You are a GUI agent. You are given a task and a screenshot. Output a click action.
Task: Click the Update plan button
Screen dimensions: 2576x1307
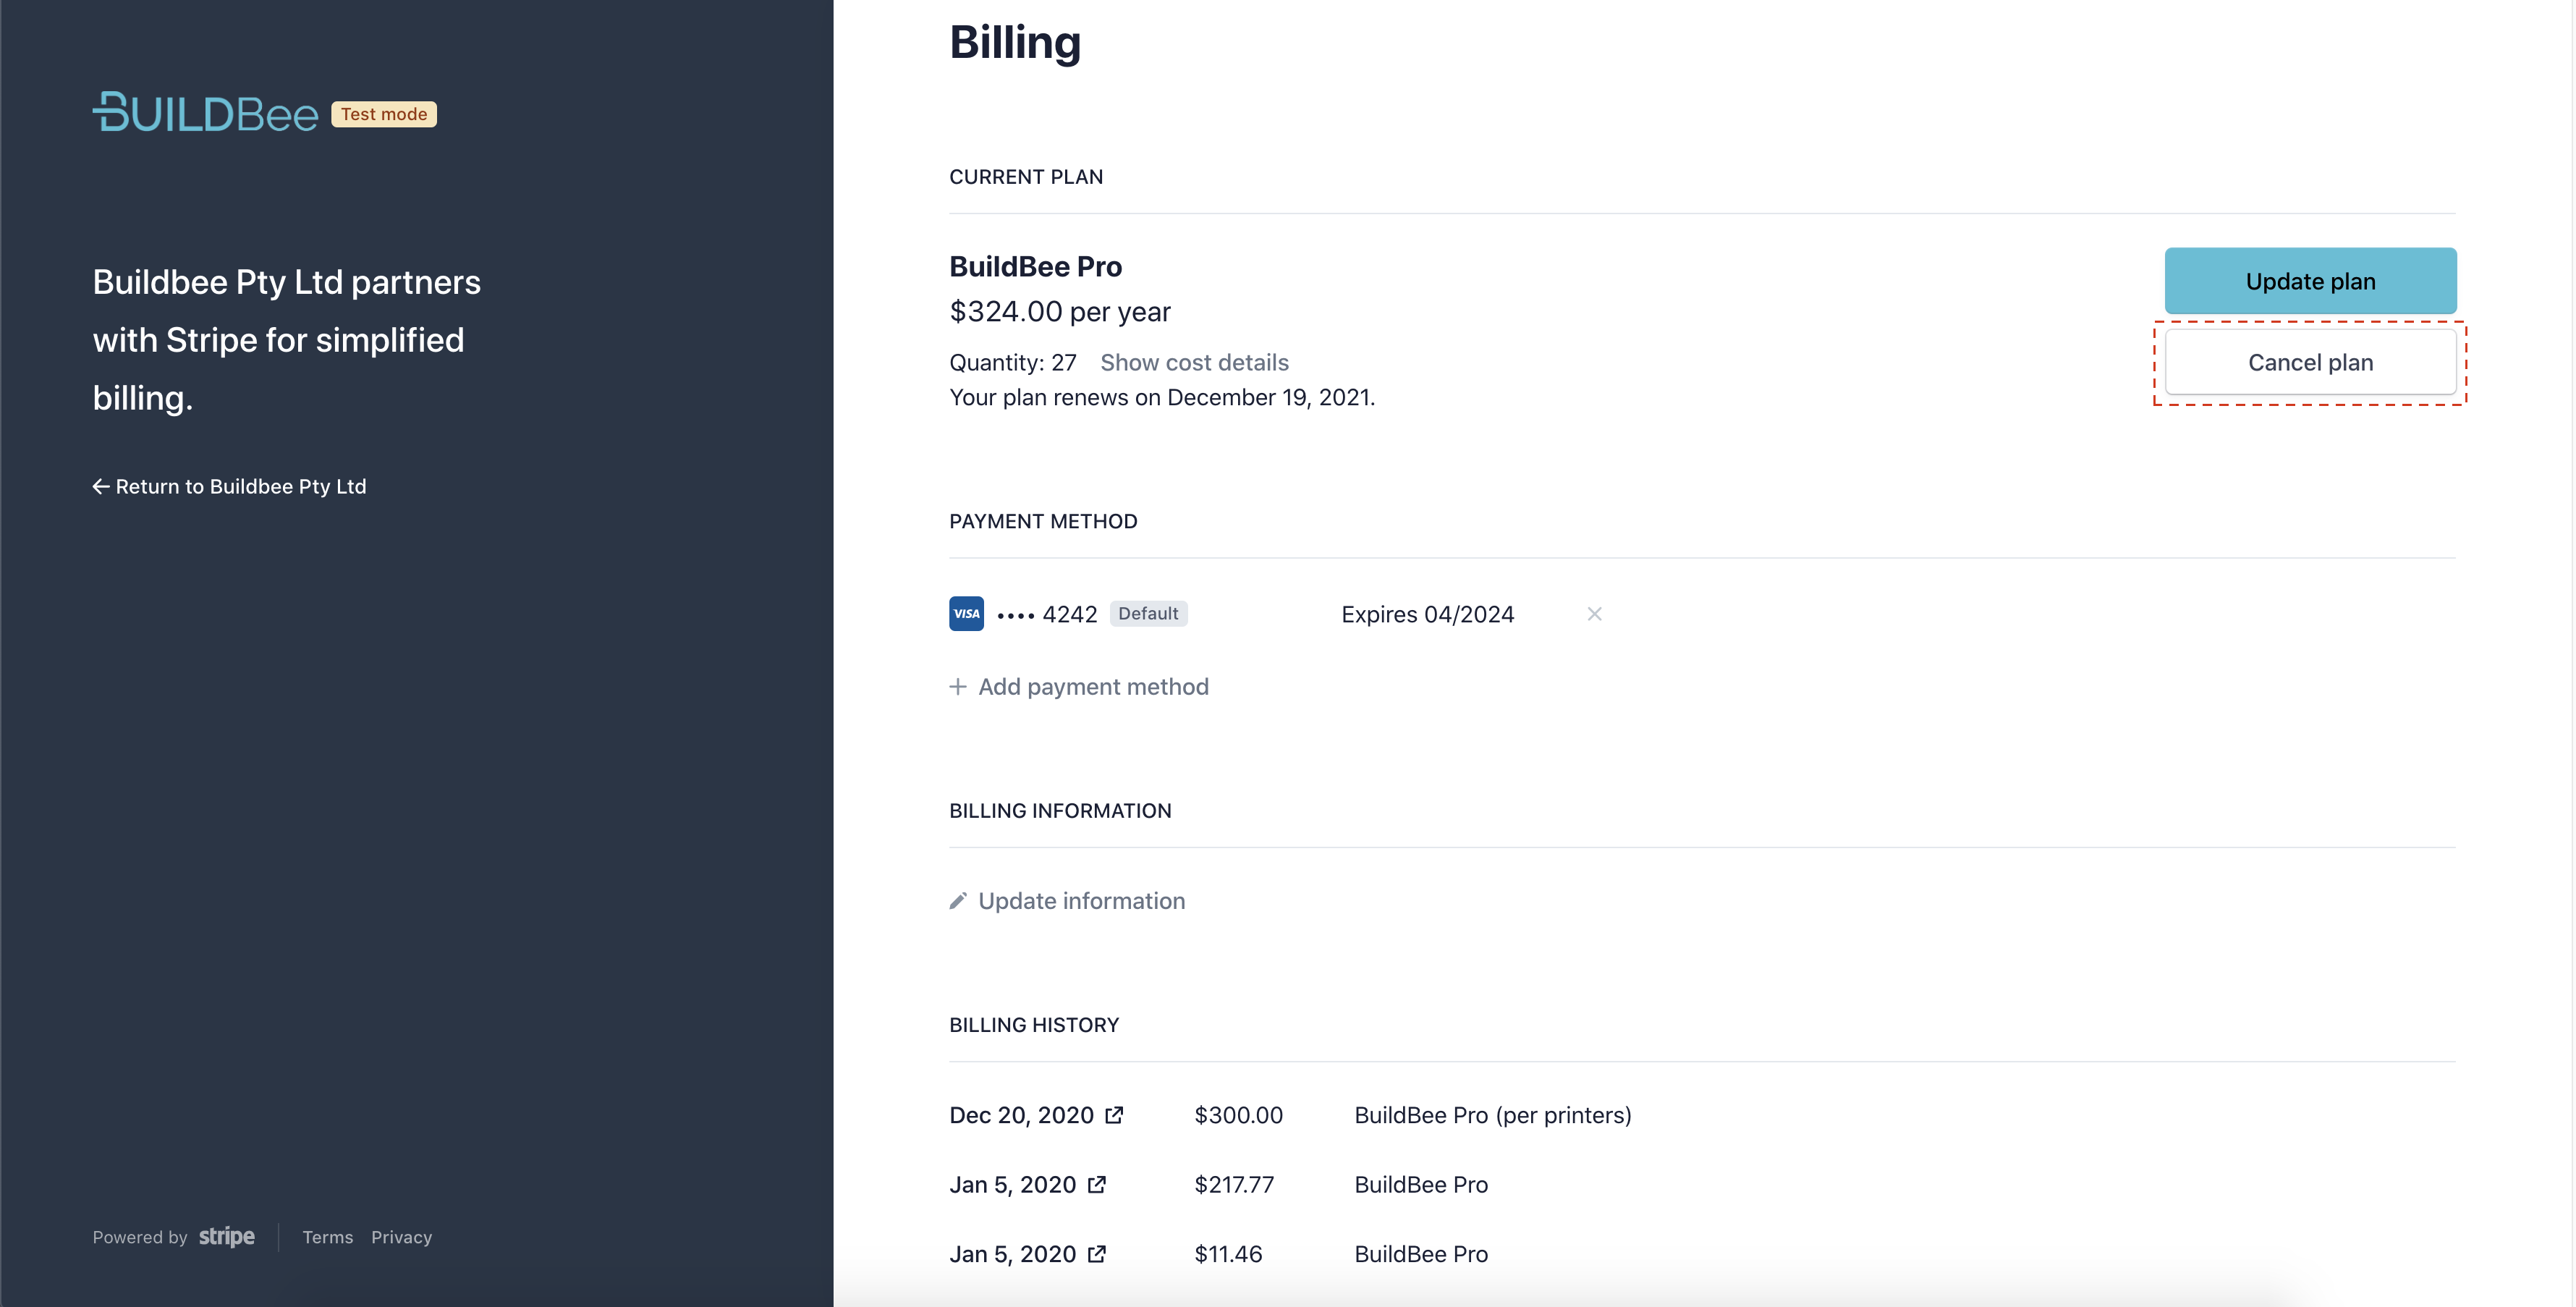pos(2310,281)
